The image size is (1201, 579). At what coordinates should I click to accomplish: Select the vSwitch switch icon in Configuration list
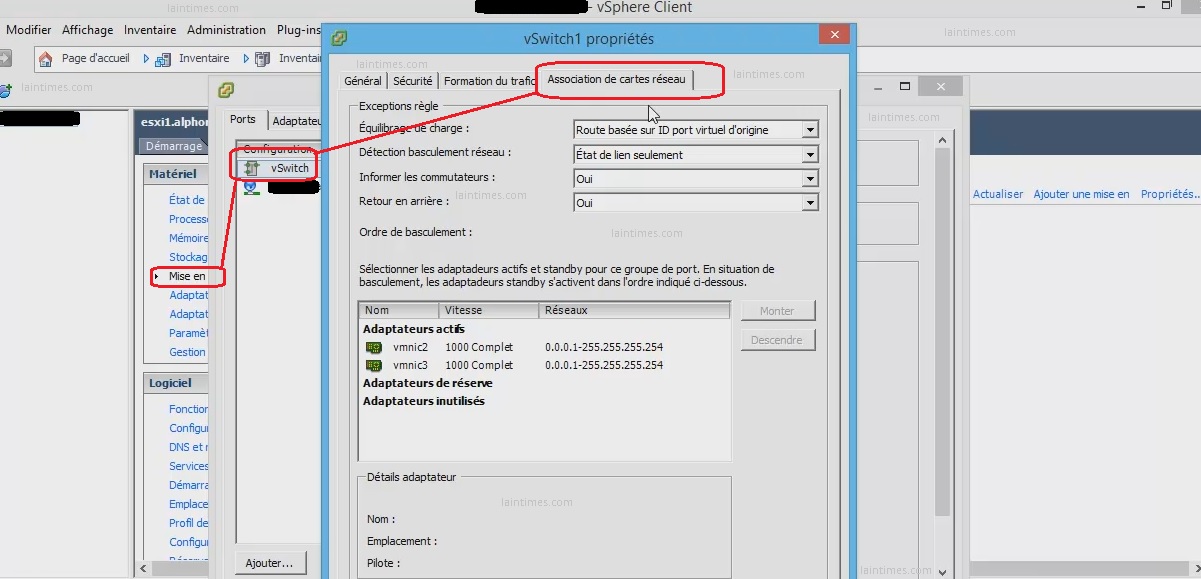pos(251,168)
